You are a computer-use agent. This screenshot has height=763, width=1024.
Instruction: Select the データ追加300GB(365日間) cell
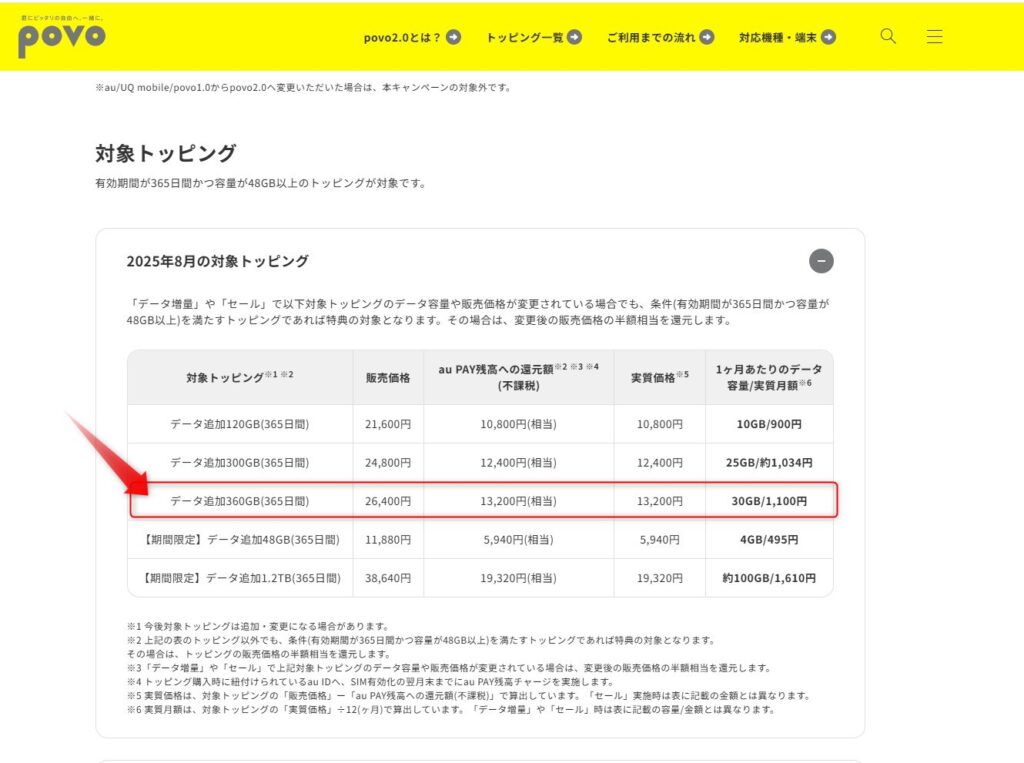click(240, 463)
